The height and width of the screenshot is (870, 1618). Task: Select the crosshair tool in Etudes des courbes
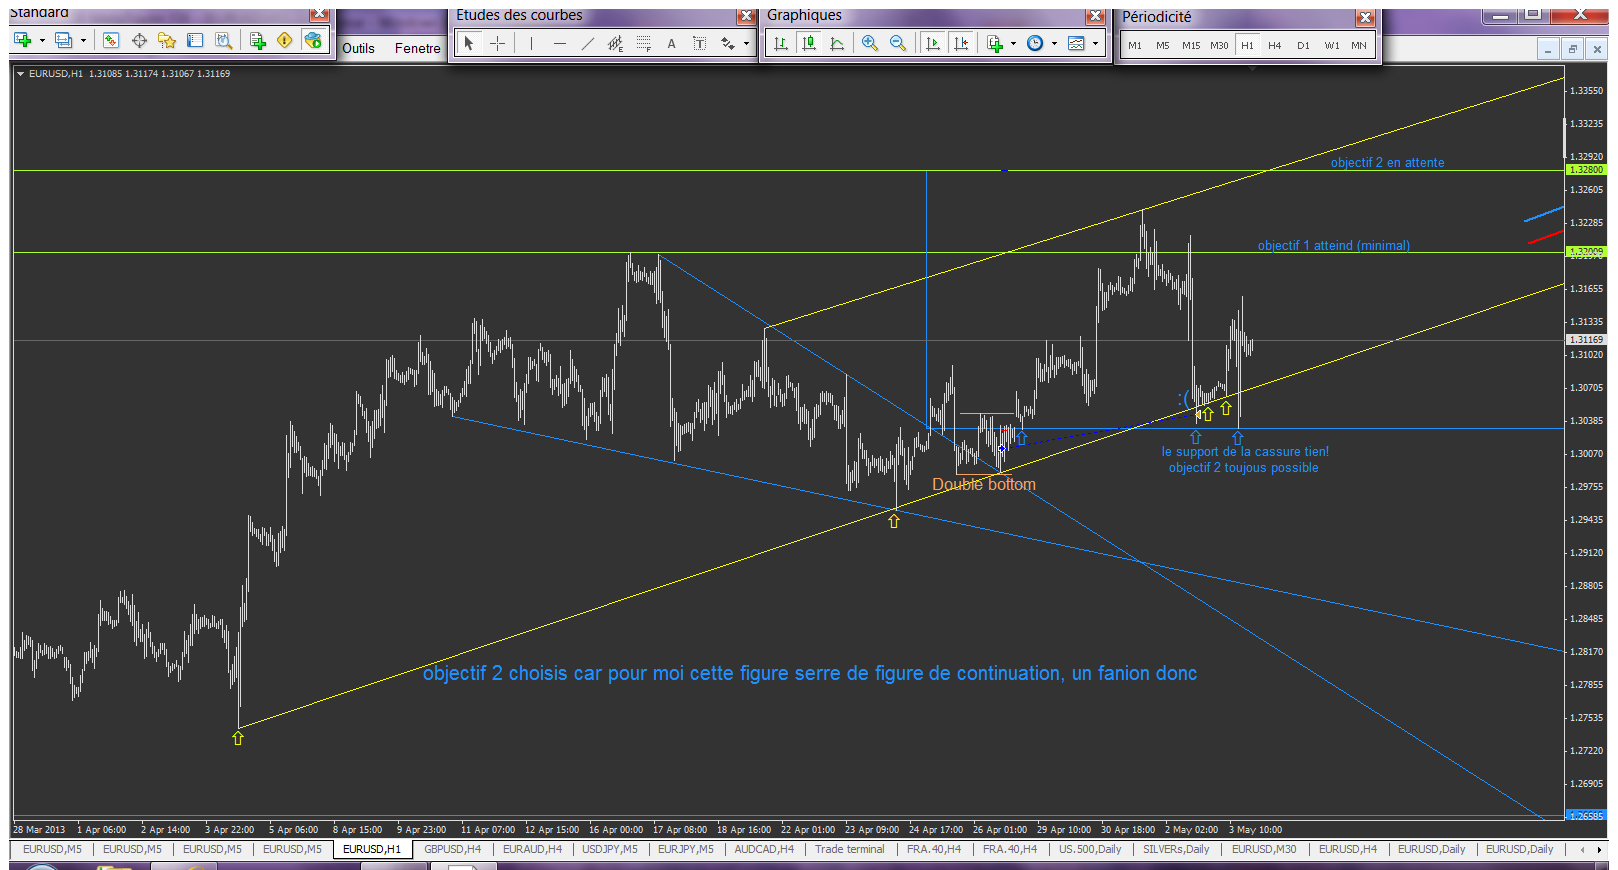pos(497,43)
